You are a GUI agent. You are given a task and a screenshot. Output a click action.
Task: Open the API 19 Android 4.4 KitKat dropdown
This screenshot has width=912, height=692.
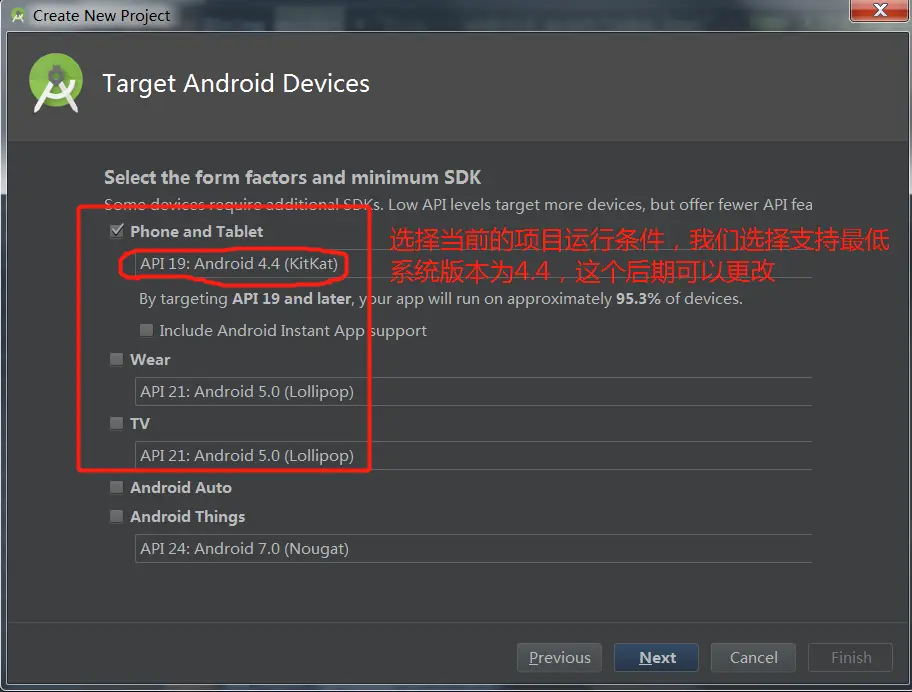(x=473, y=263)
